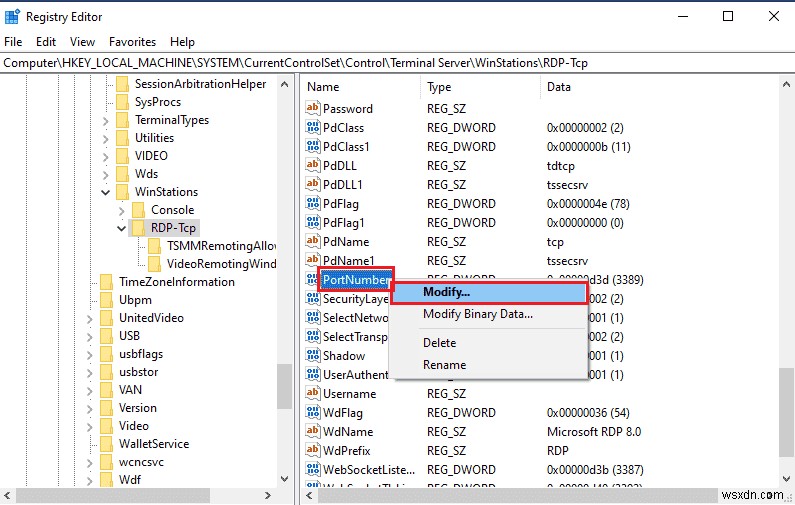Viewport: 795px width, 505px height.
Task: Click the PdName1 string value icon
Action: click(312, 260)
